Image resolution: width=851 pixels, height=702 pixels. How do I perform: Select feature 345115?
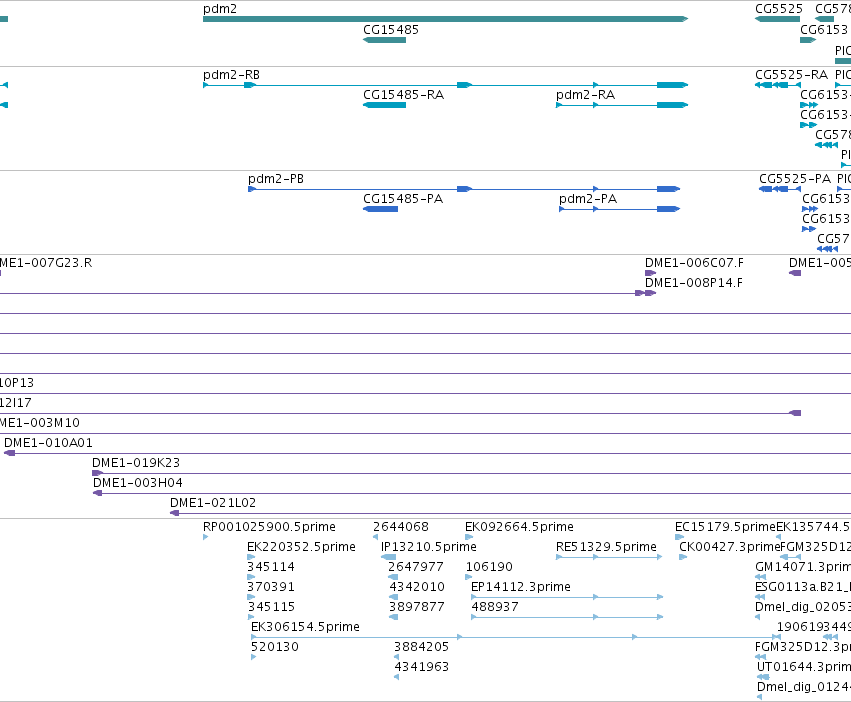271,607
